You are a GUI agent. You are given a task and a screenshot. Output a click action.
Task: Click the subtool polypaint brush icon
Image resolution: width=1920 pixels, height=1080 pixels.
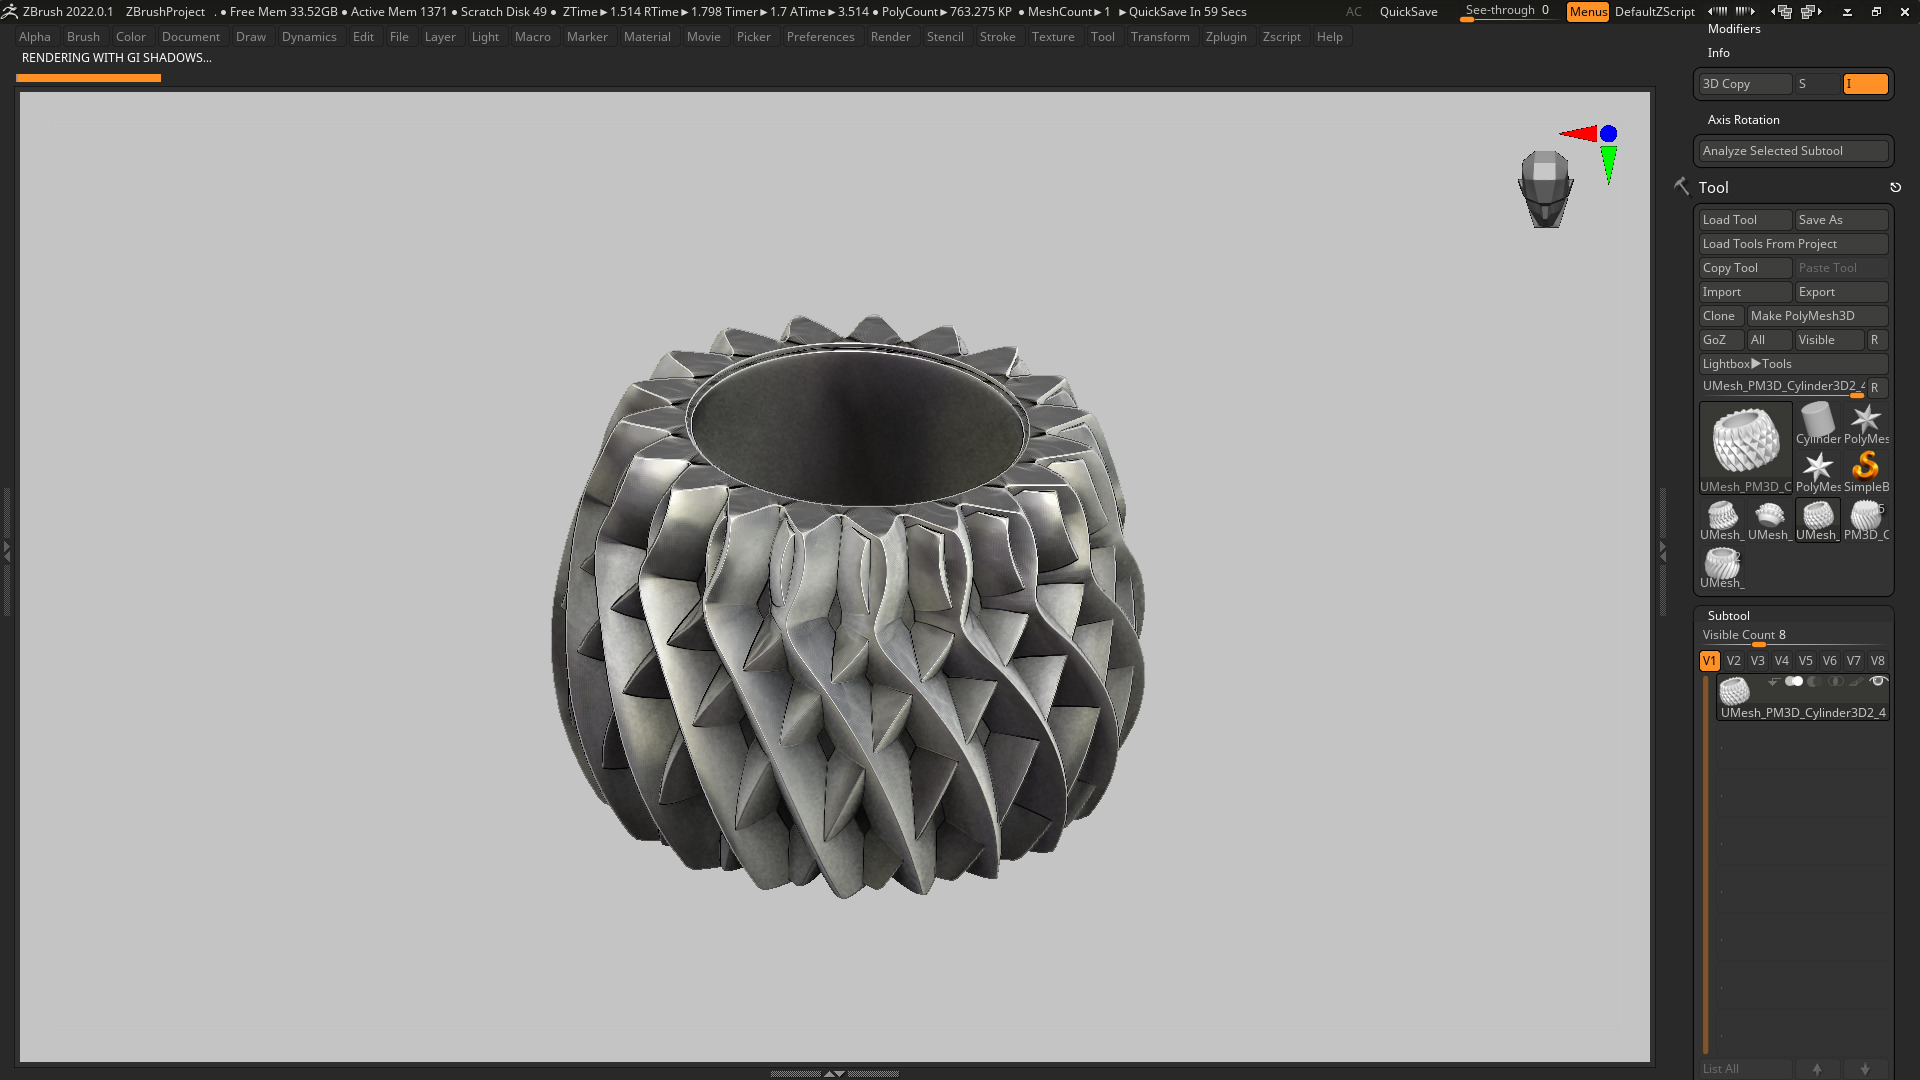(x=1857, y=682)
